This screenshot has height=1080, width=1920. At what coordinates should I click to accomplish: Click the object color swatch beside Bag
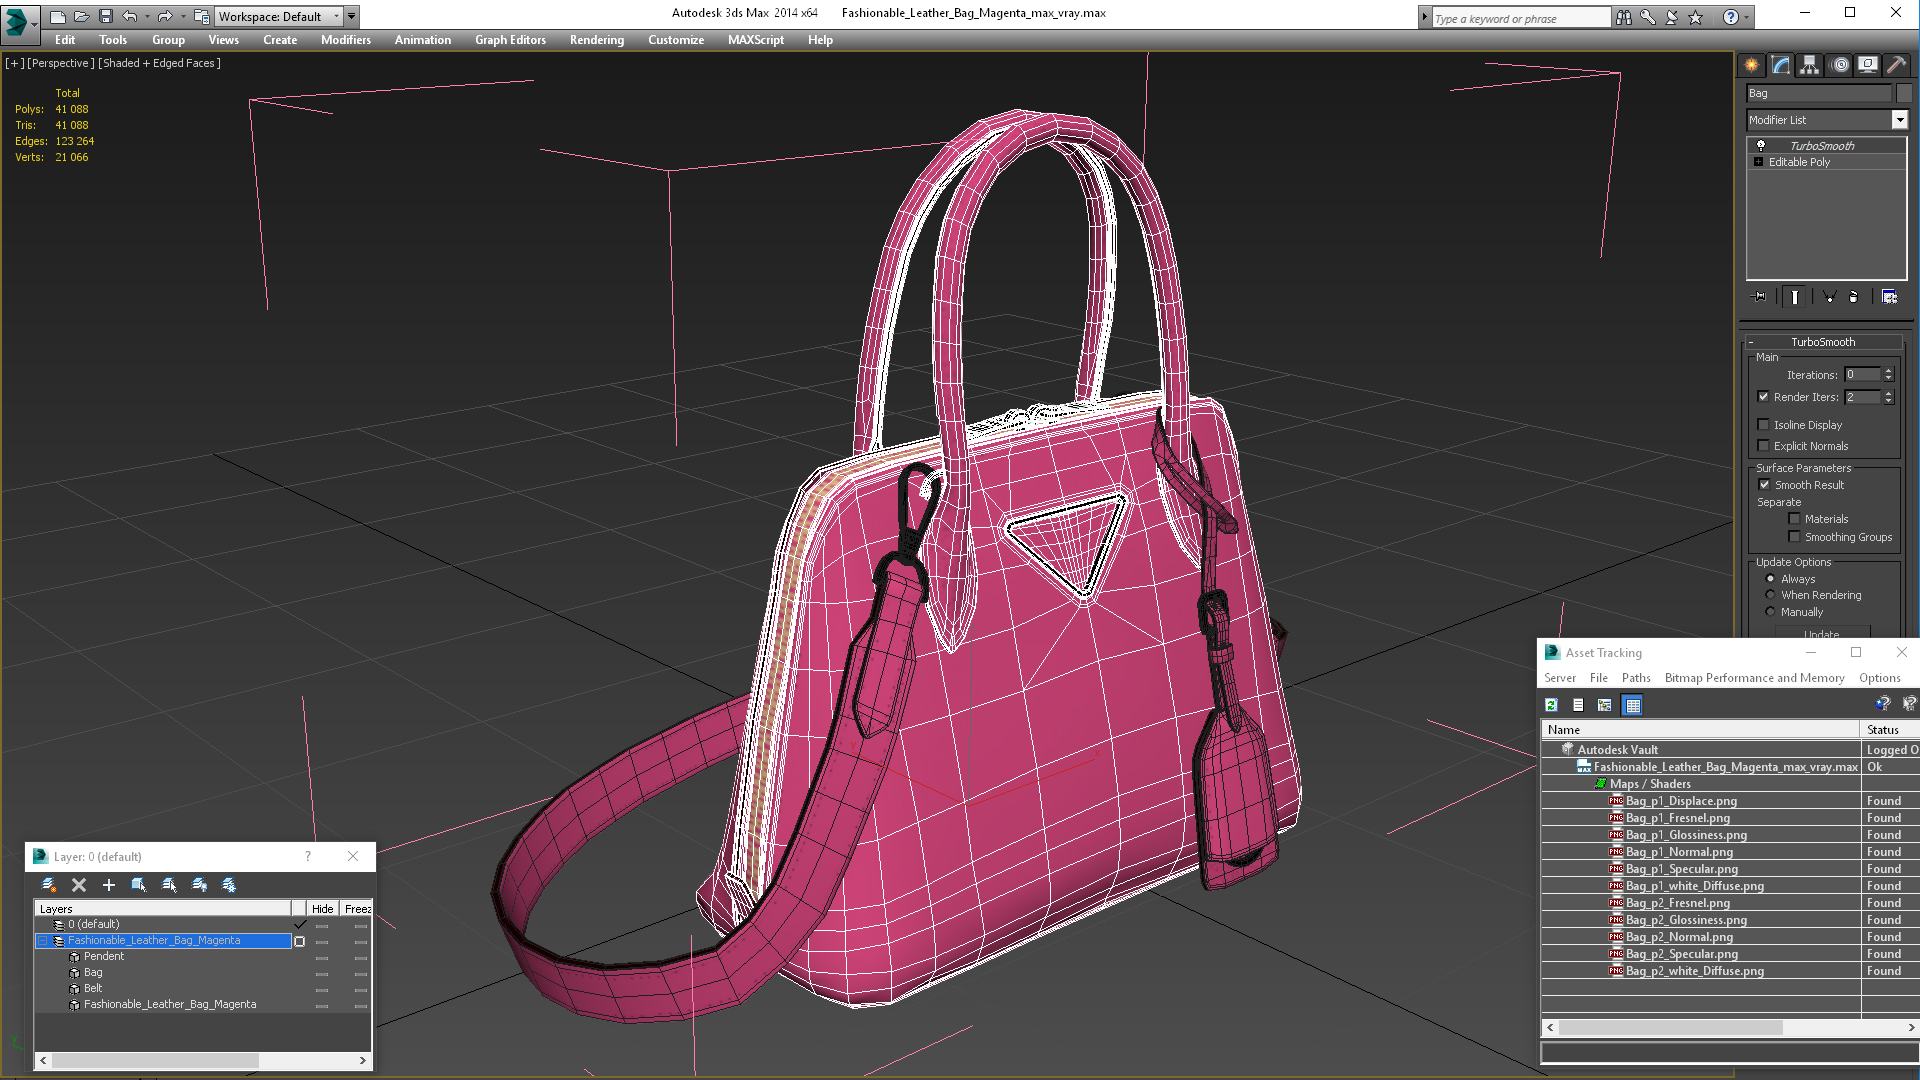(x=1904, y=93)
